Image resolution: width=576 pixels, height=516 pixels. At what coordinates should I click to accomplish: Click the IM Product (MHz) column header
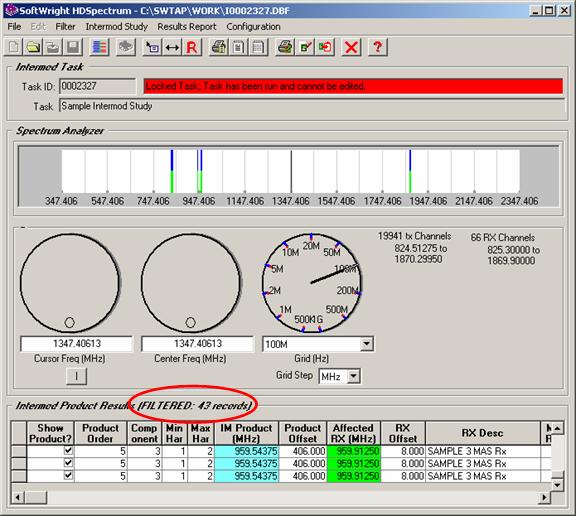tap(246, 433)
